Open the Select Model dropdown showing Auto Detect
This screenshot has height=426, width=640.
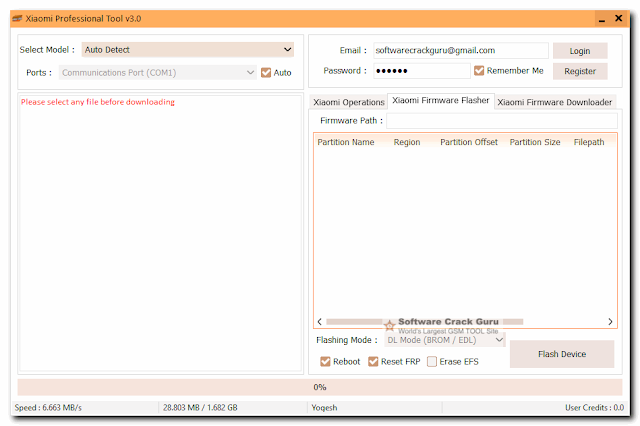pyautogui.click(x=188, y=50)
